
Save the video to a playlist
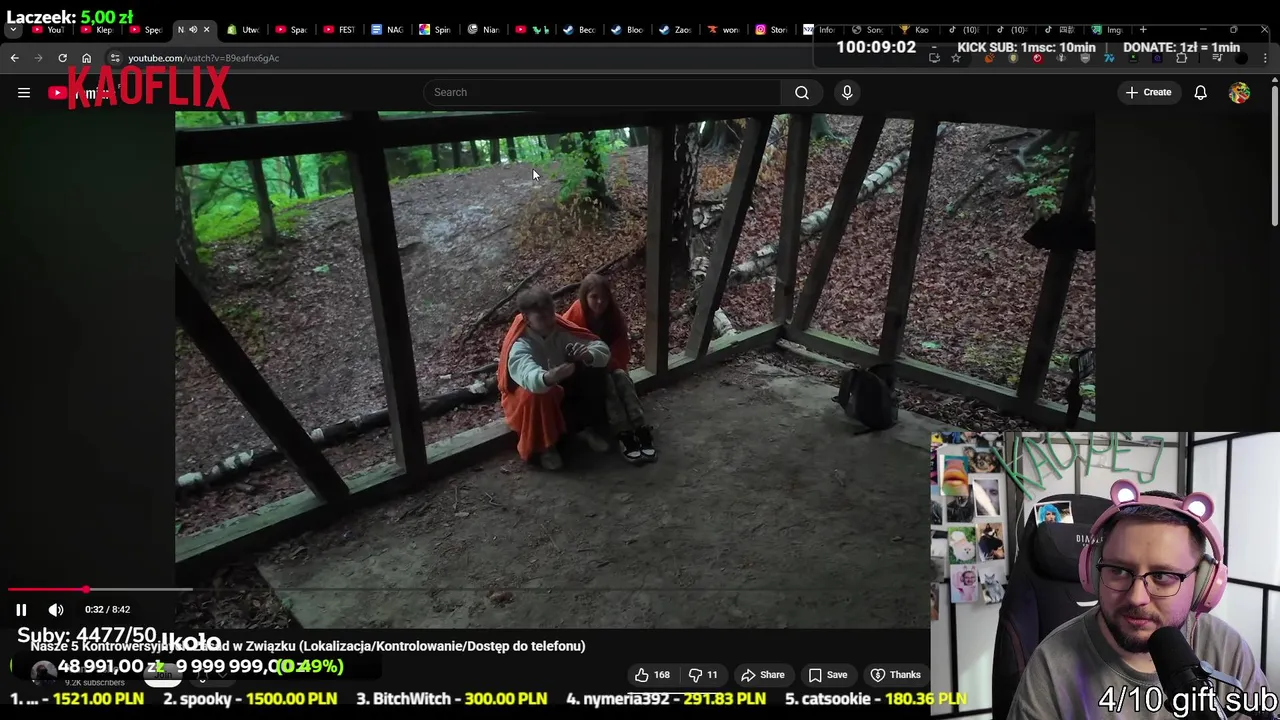pyautogui.click(x=827, y=675)
